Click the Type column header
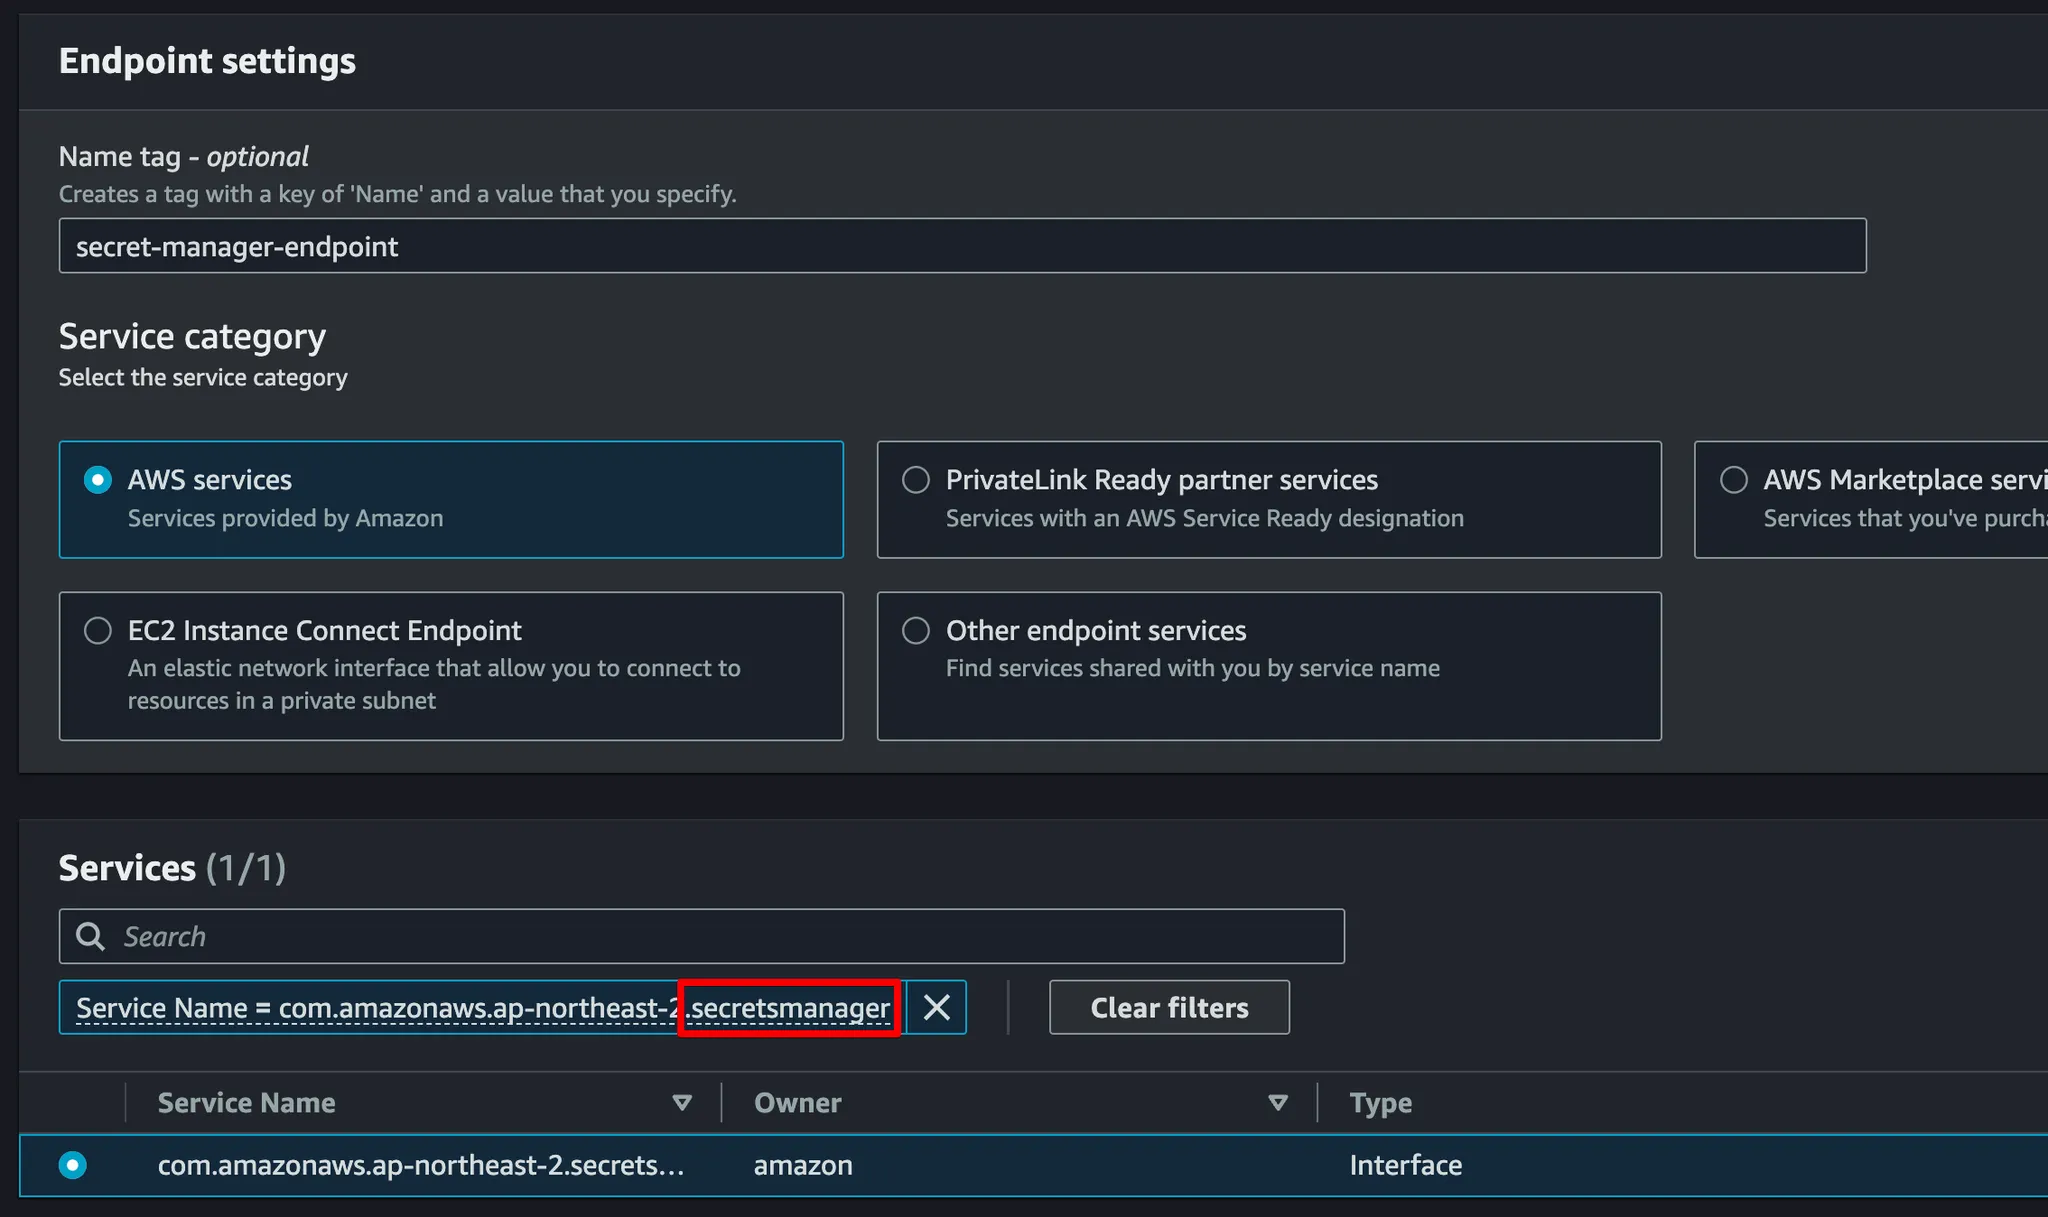Viewport: 2048px width, 1217px height. tap(1380, 1102)
